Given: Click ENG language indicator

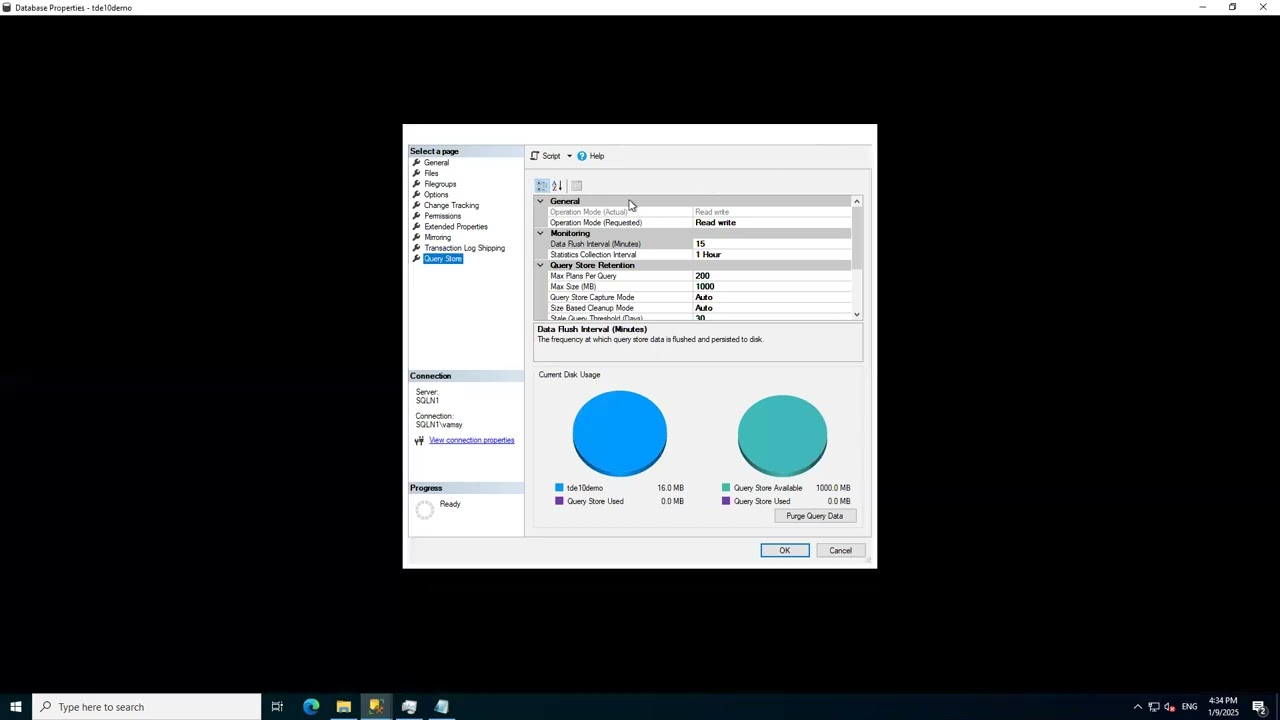Looking at the screenshot, I should point(1189,707).
